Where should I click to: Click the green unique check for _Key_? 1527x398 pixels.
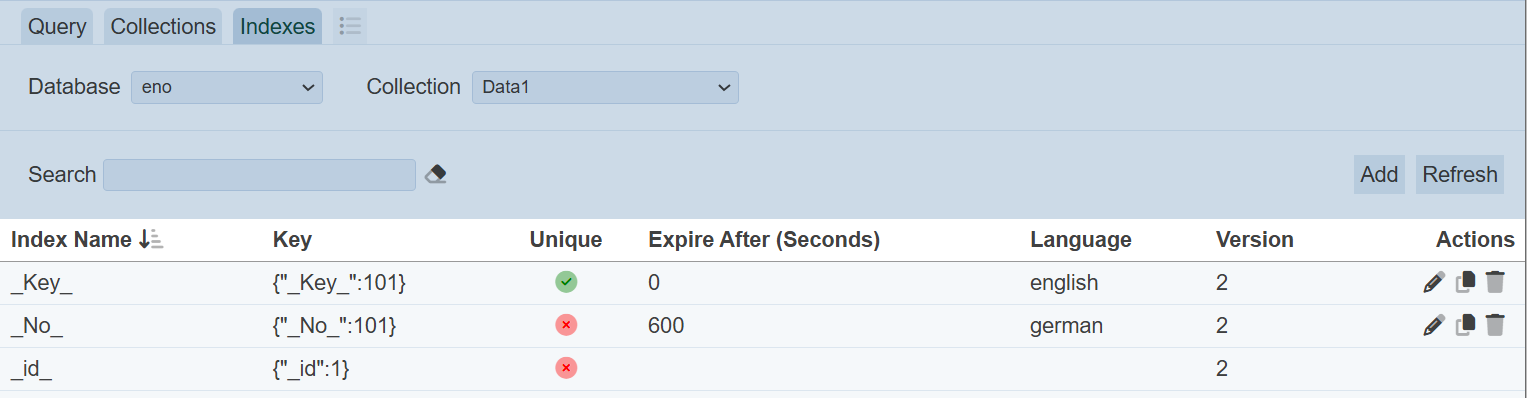[x=566, y=282]
